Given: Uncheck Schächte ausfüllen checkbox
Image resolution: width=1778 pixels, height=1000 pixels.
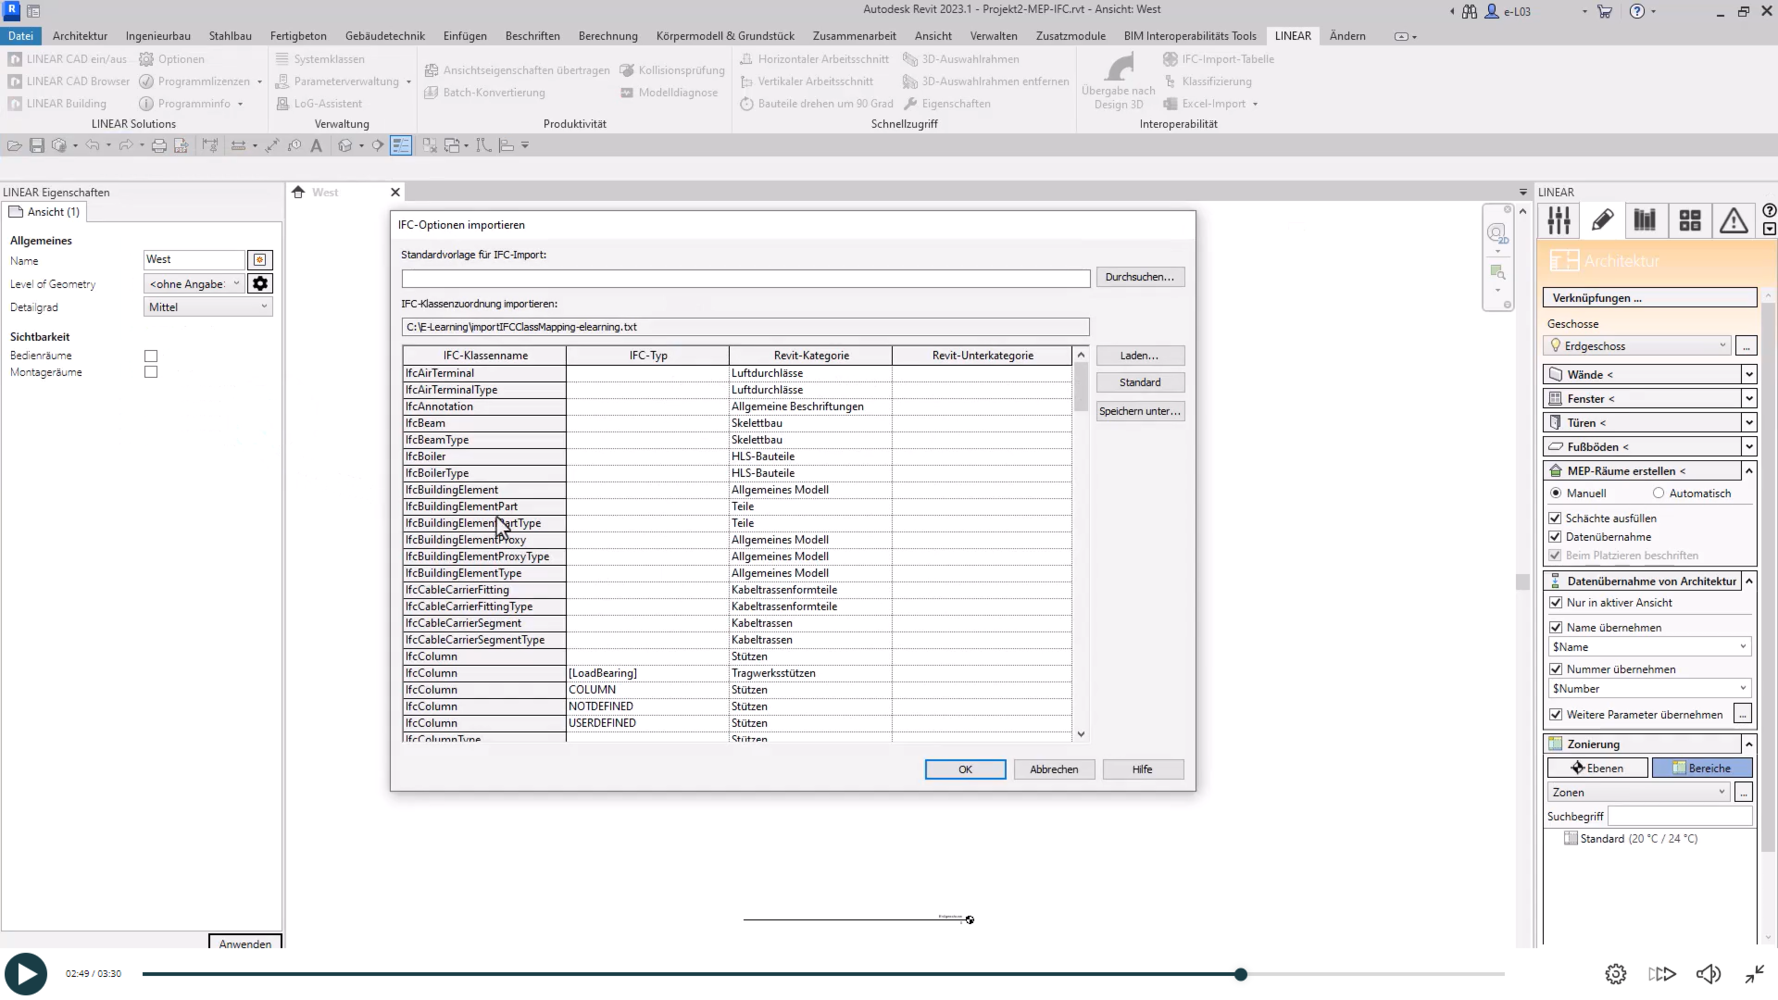Looking at the screenshot, I should click(x=1555, y=518).
